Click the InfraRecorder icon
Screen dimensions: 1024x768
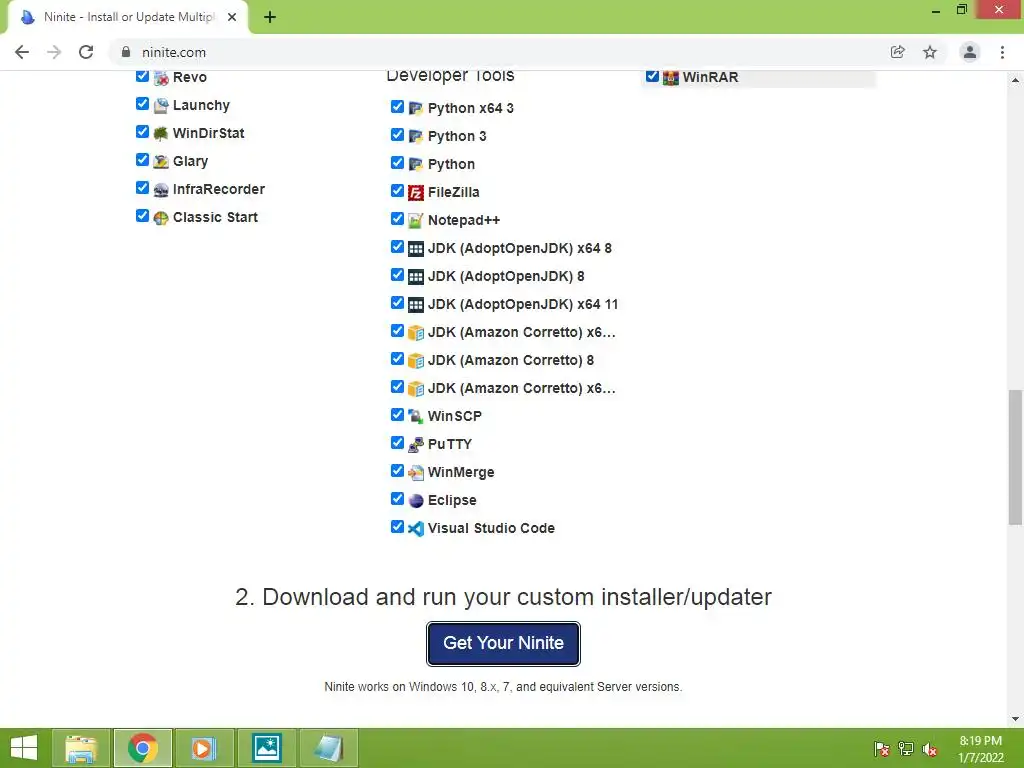click(x=161, y=190)
